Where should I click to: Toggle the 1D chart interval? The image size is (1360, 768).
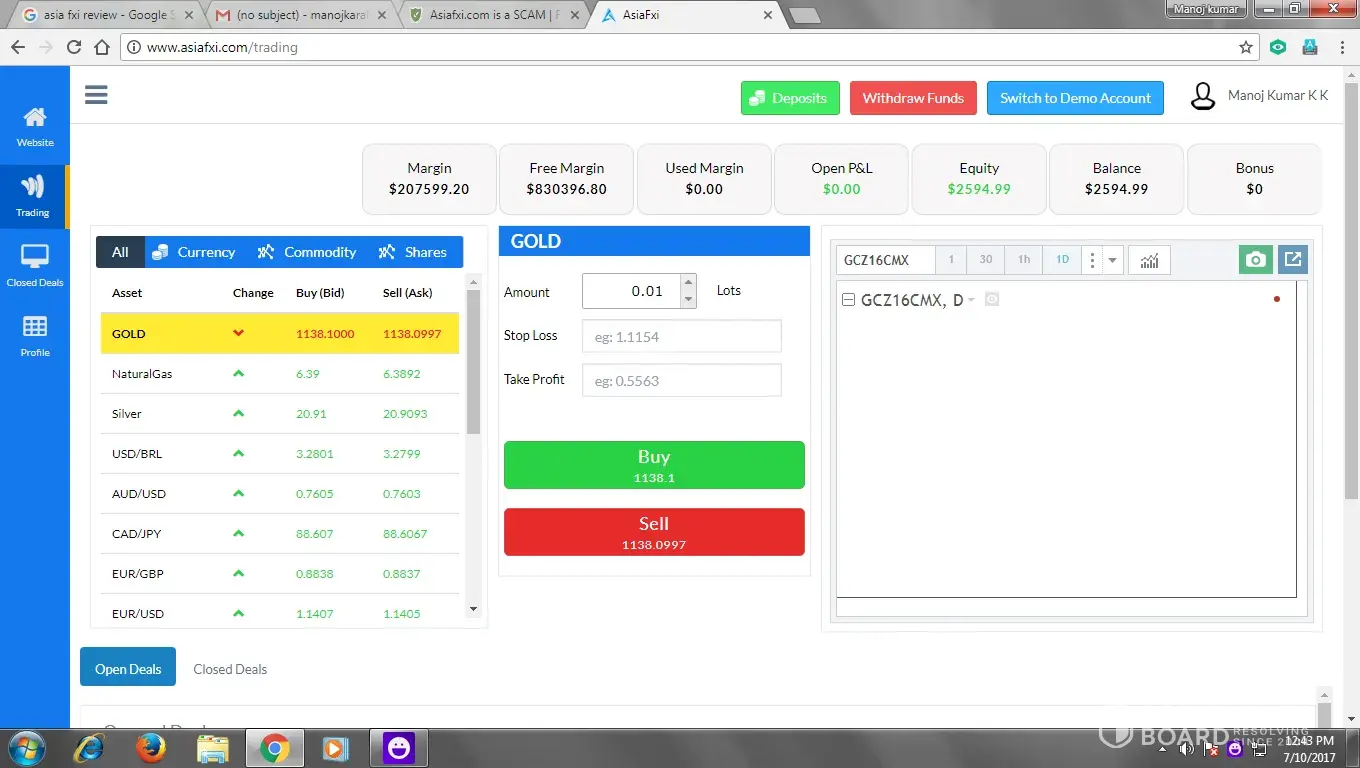coord(1062,260)
